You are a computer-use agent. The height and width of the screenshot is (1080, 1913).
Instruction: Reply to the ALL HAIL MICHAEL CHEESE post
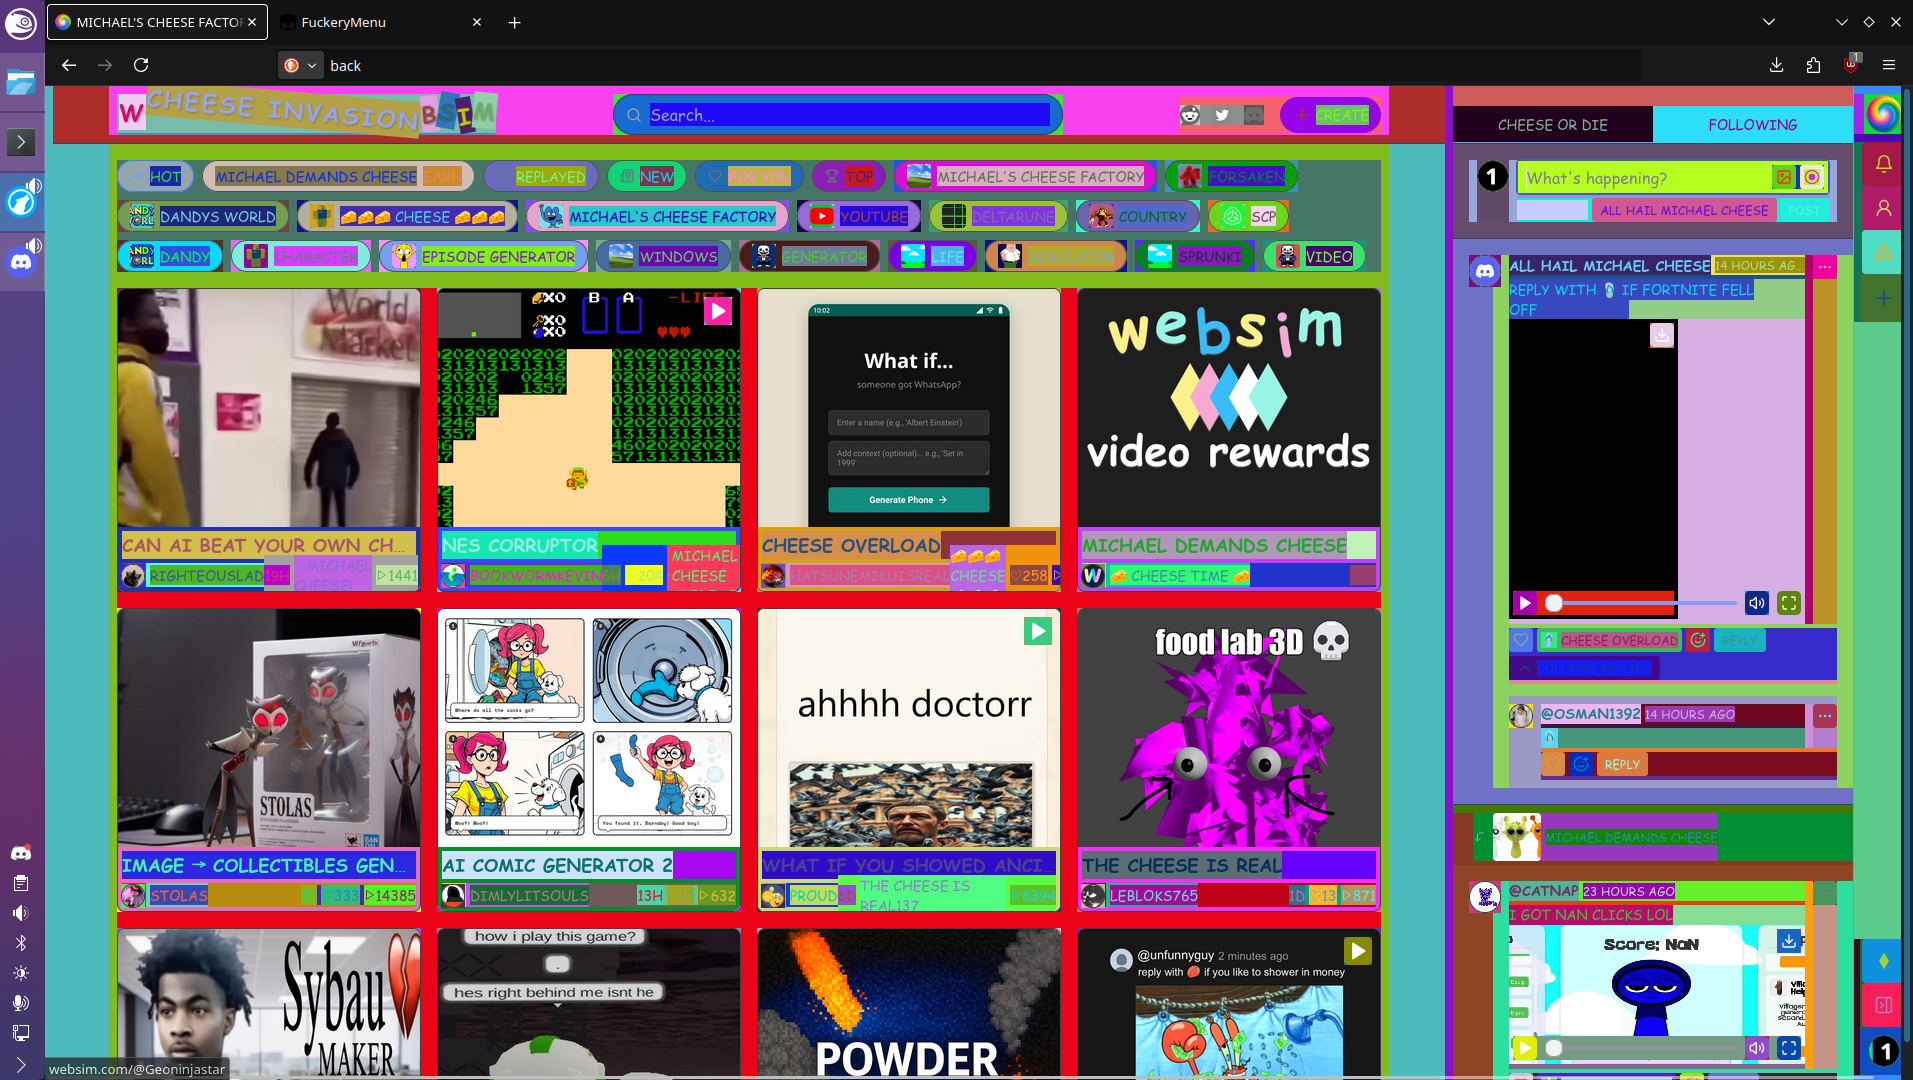tap(1739, 640)
